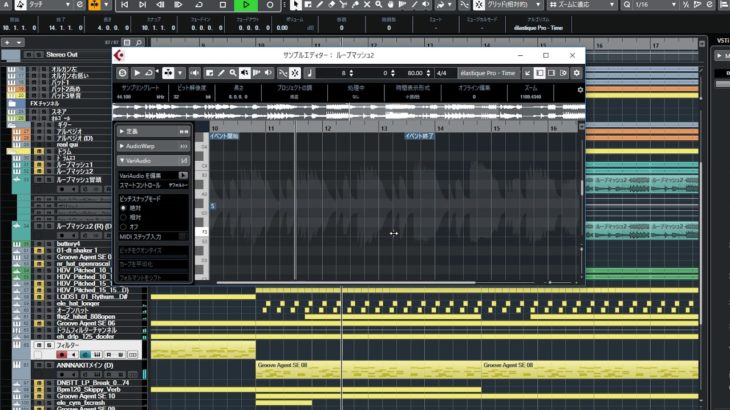Open the Color tool dropdown arrow

pos(449,5)
